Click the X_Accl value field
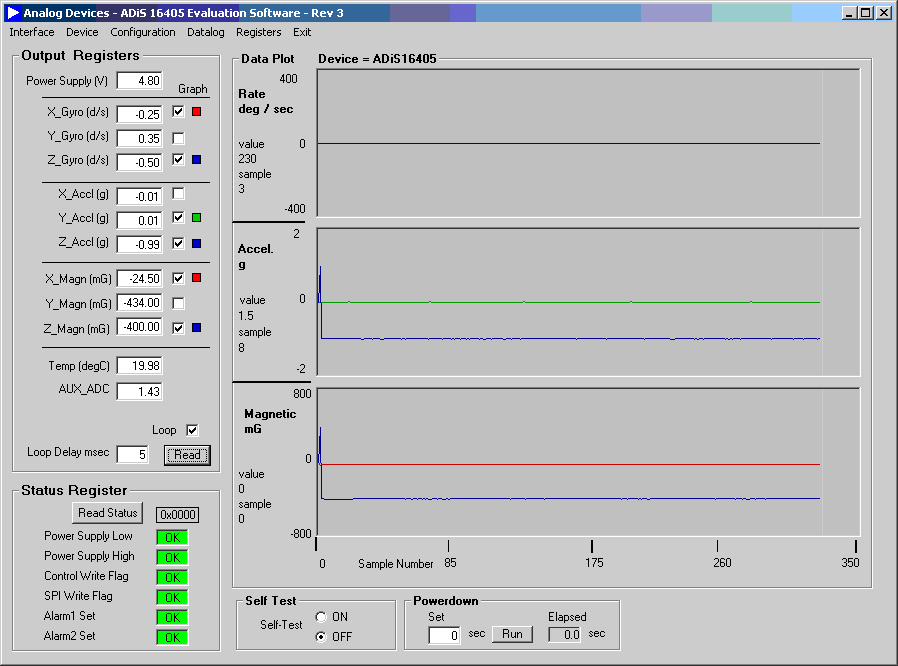The width and height of the screenshot is (898, 666). 140,196
